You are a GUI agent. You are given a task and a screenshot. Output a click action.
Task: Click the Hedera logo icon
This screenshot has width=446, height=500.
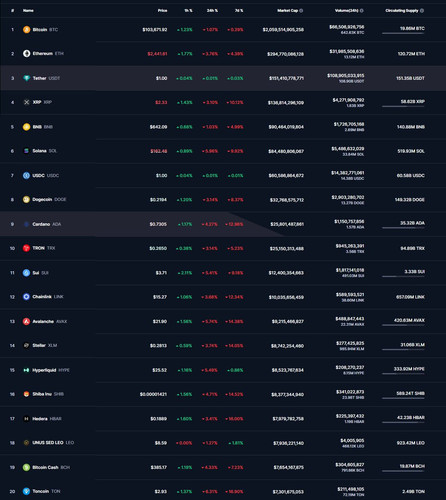click(x=26, y=419)
